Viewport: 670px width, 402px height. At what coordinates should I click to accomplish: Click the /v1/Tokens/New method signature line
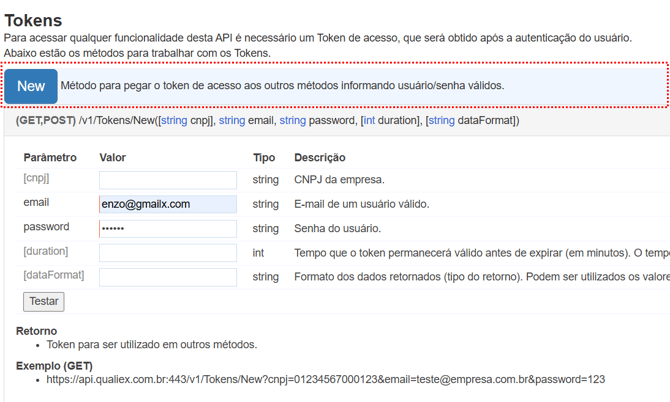pos(267,121)
